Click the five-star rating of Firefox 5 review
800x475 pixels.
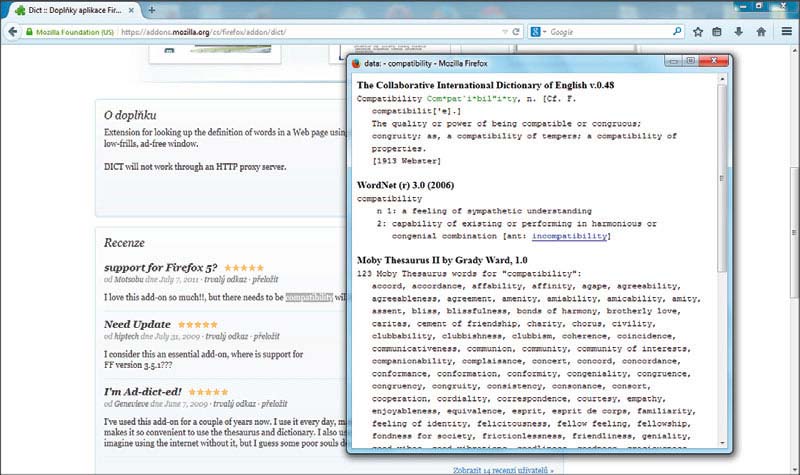(244, 267)
